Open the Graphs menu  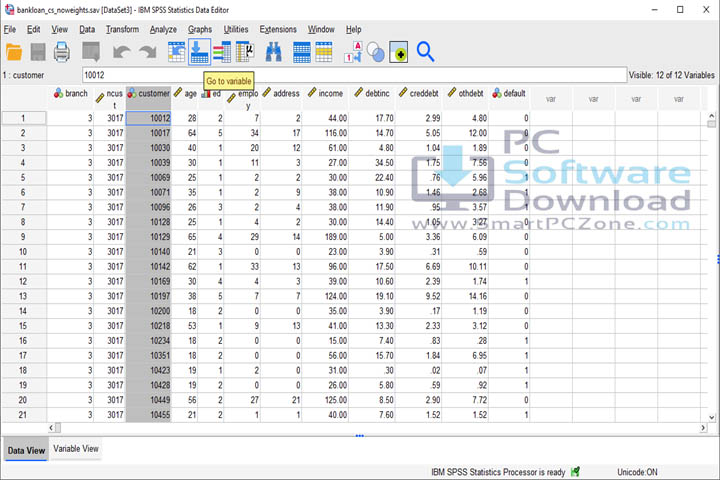(x=200, y=29)
